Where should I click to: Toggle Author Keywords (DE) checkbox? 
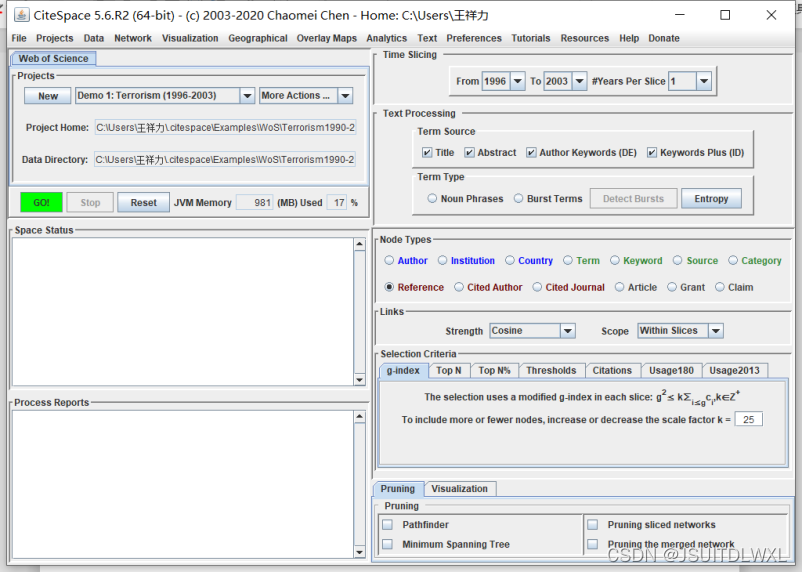pyautogui.click(x=531, y=152)
